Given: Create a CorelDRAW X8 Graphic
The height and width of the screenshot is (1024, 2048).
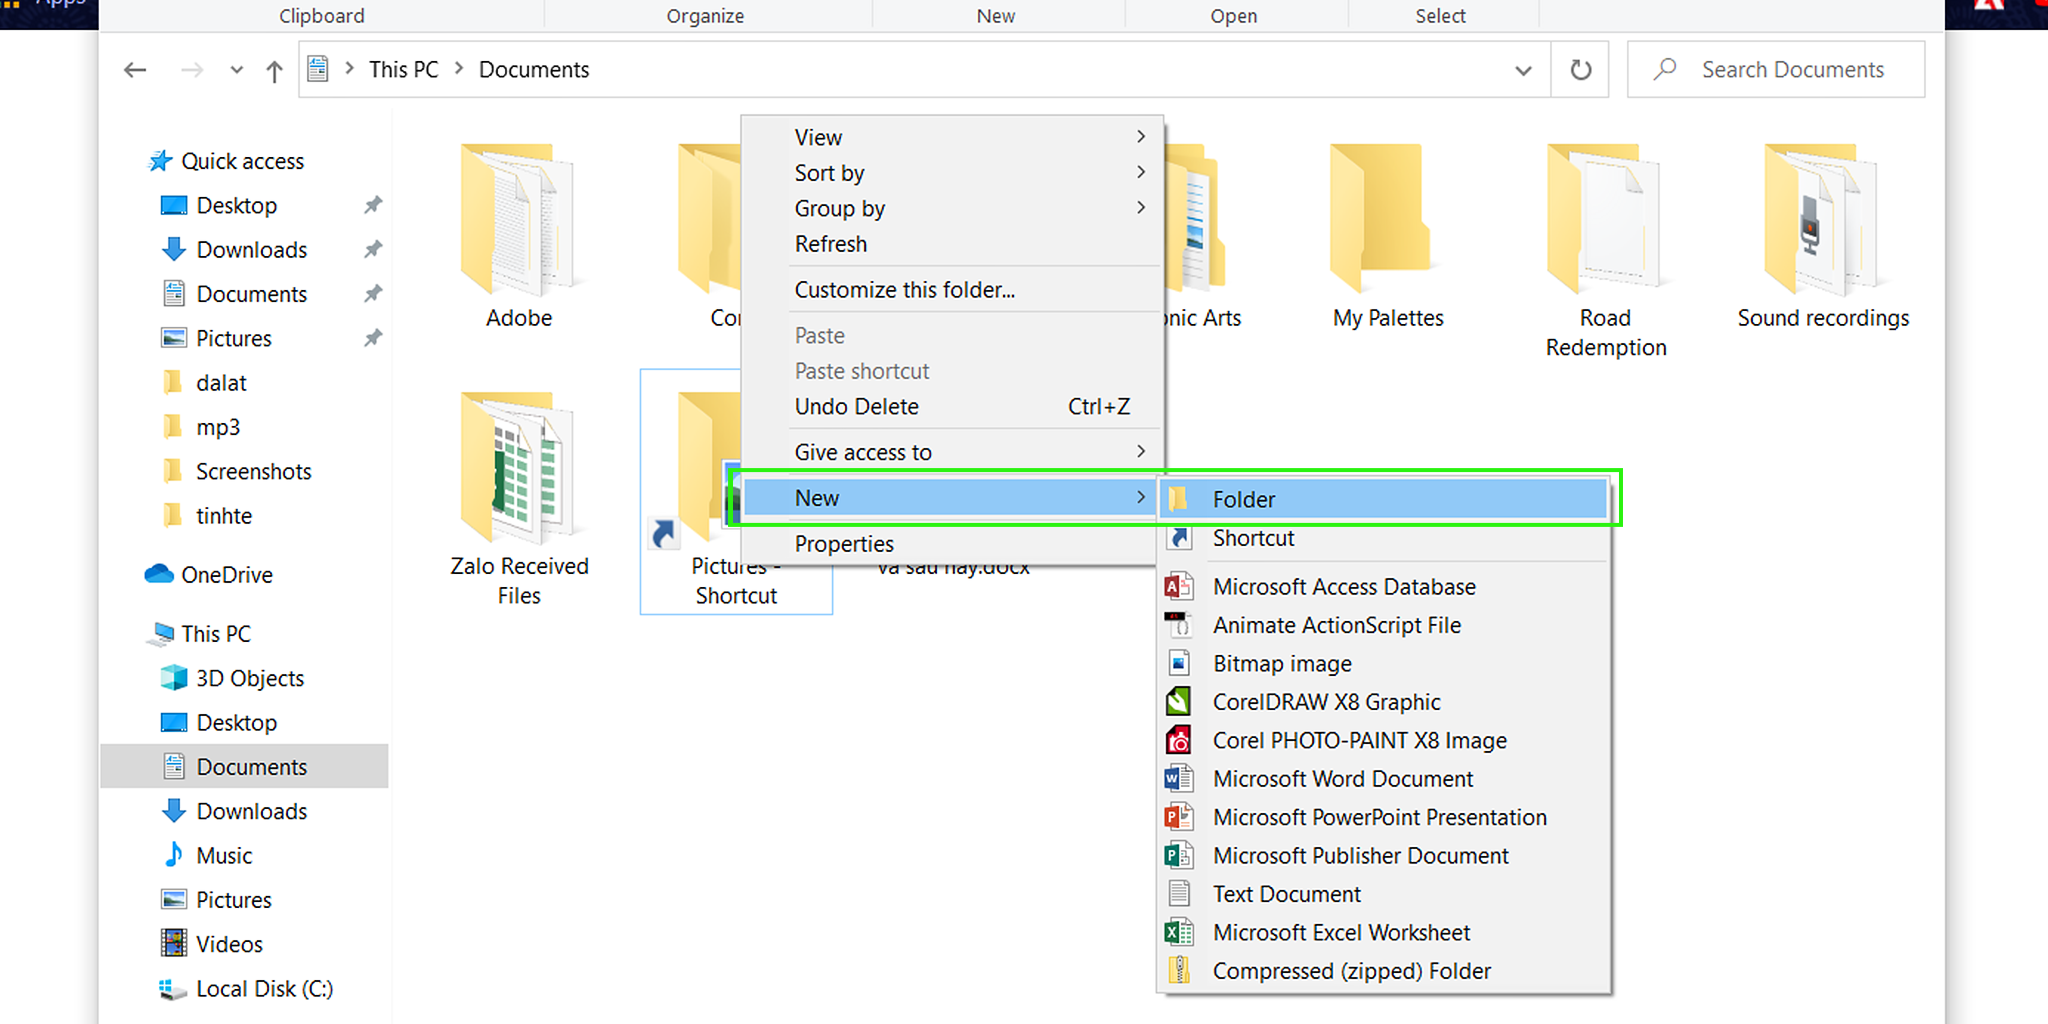Looking at the screenshot, I should pos(1384,702).
